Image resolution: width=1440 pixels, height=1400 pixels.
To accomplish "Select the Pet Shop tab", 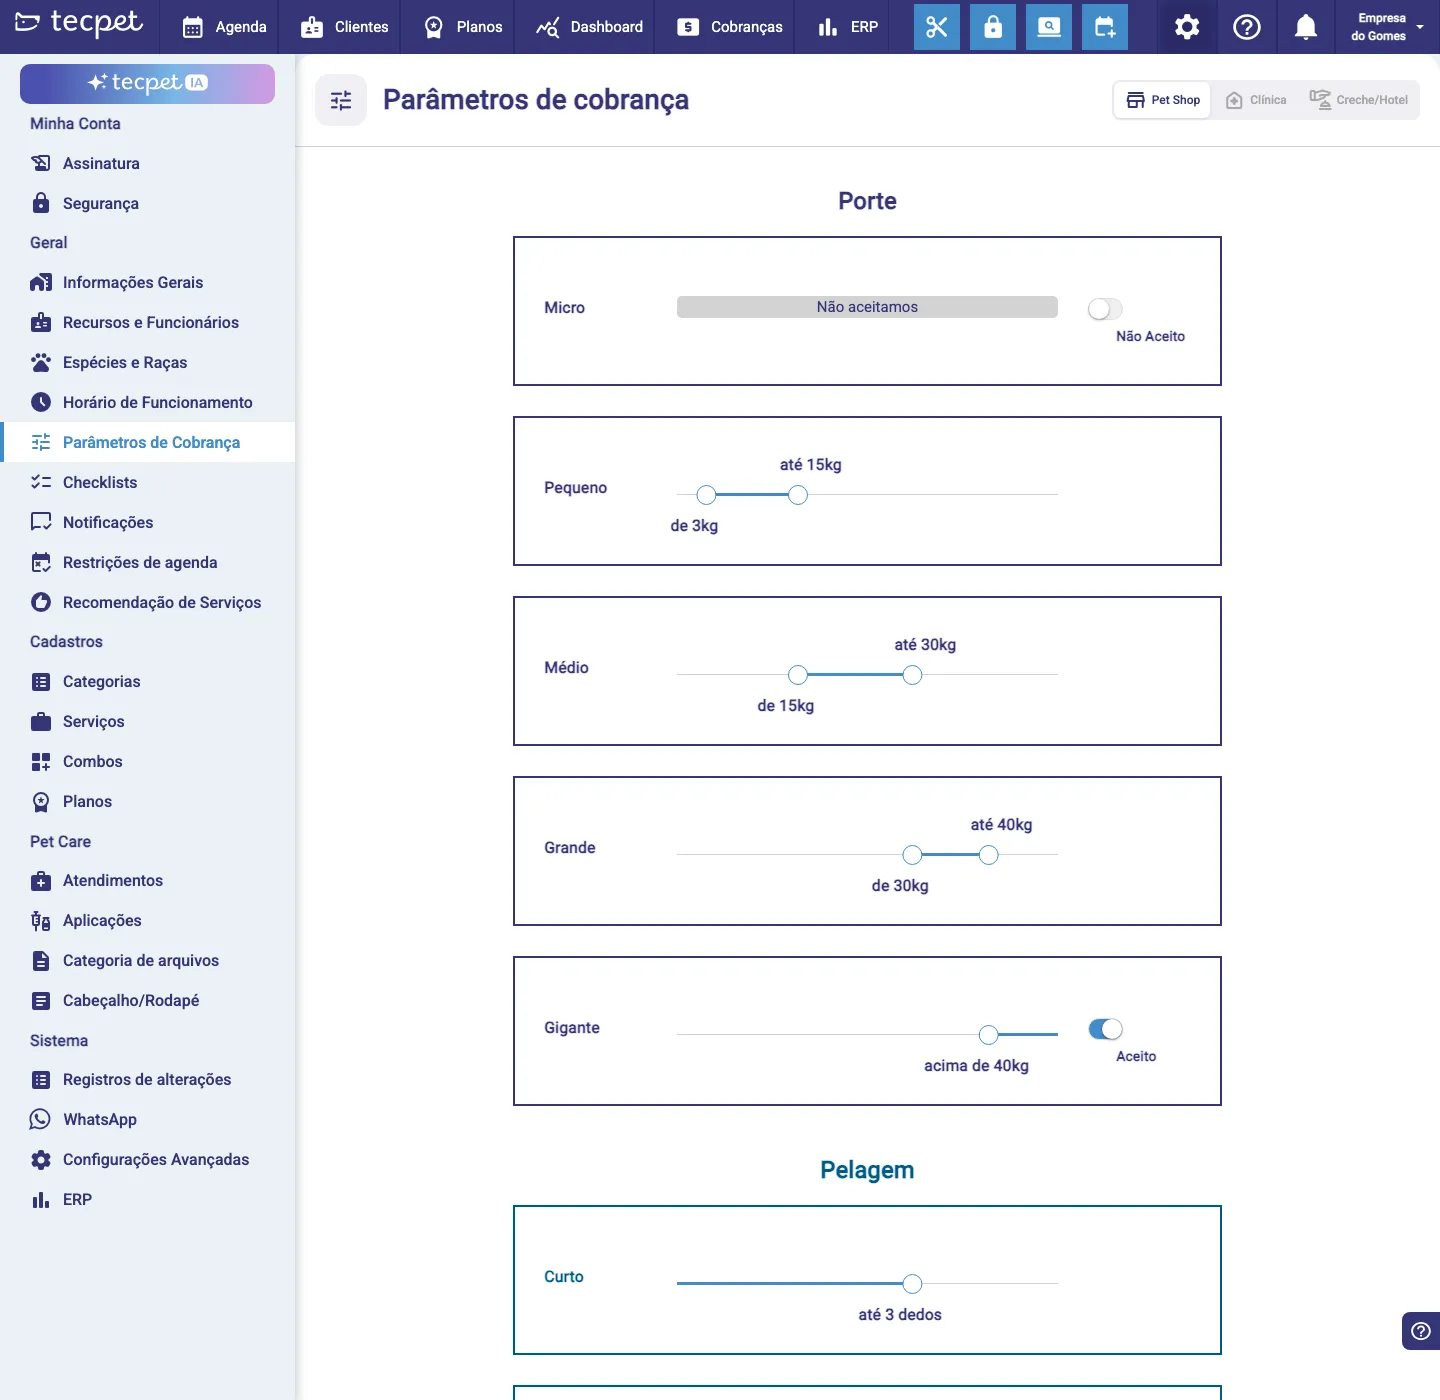I will coord(1163,100).
